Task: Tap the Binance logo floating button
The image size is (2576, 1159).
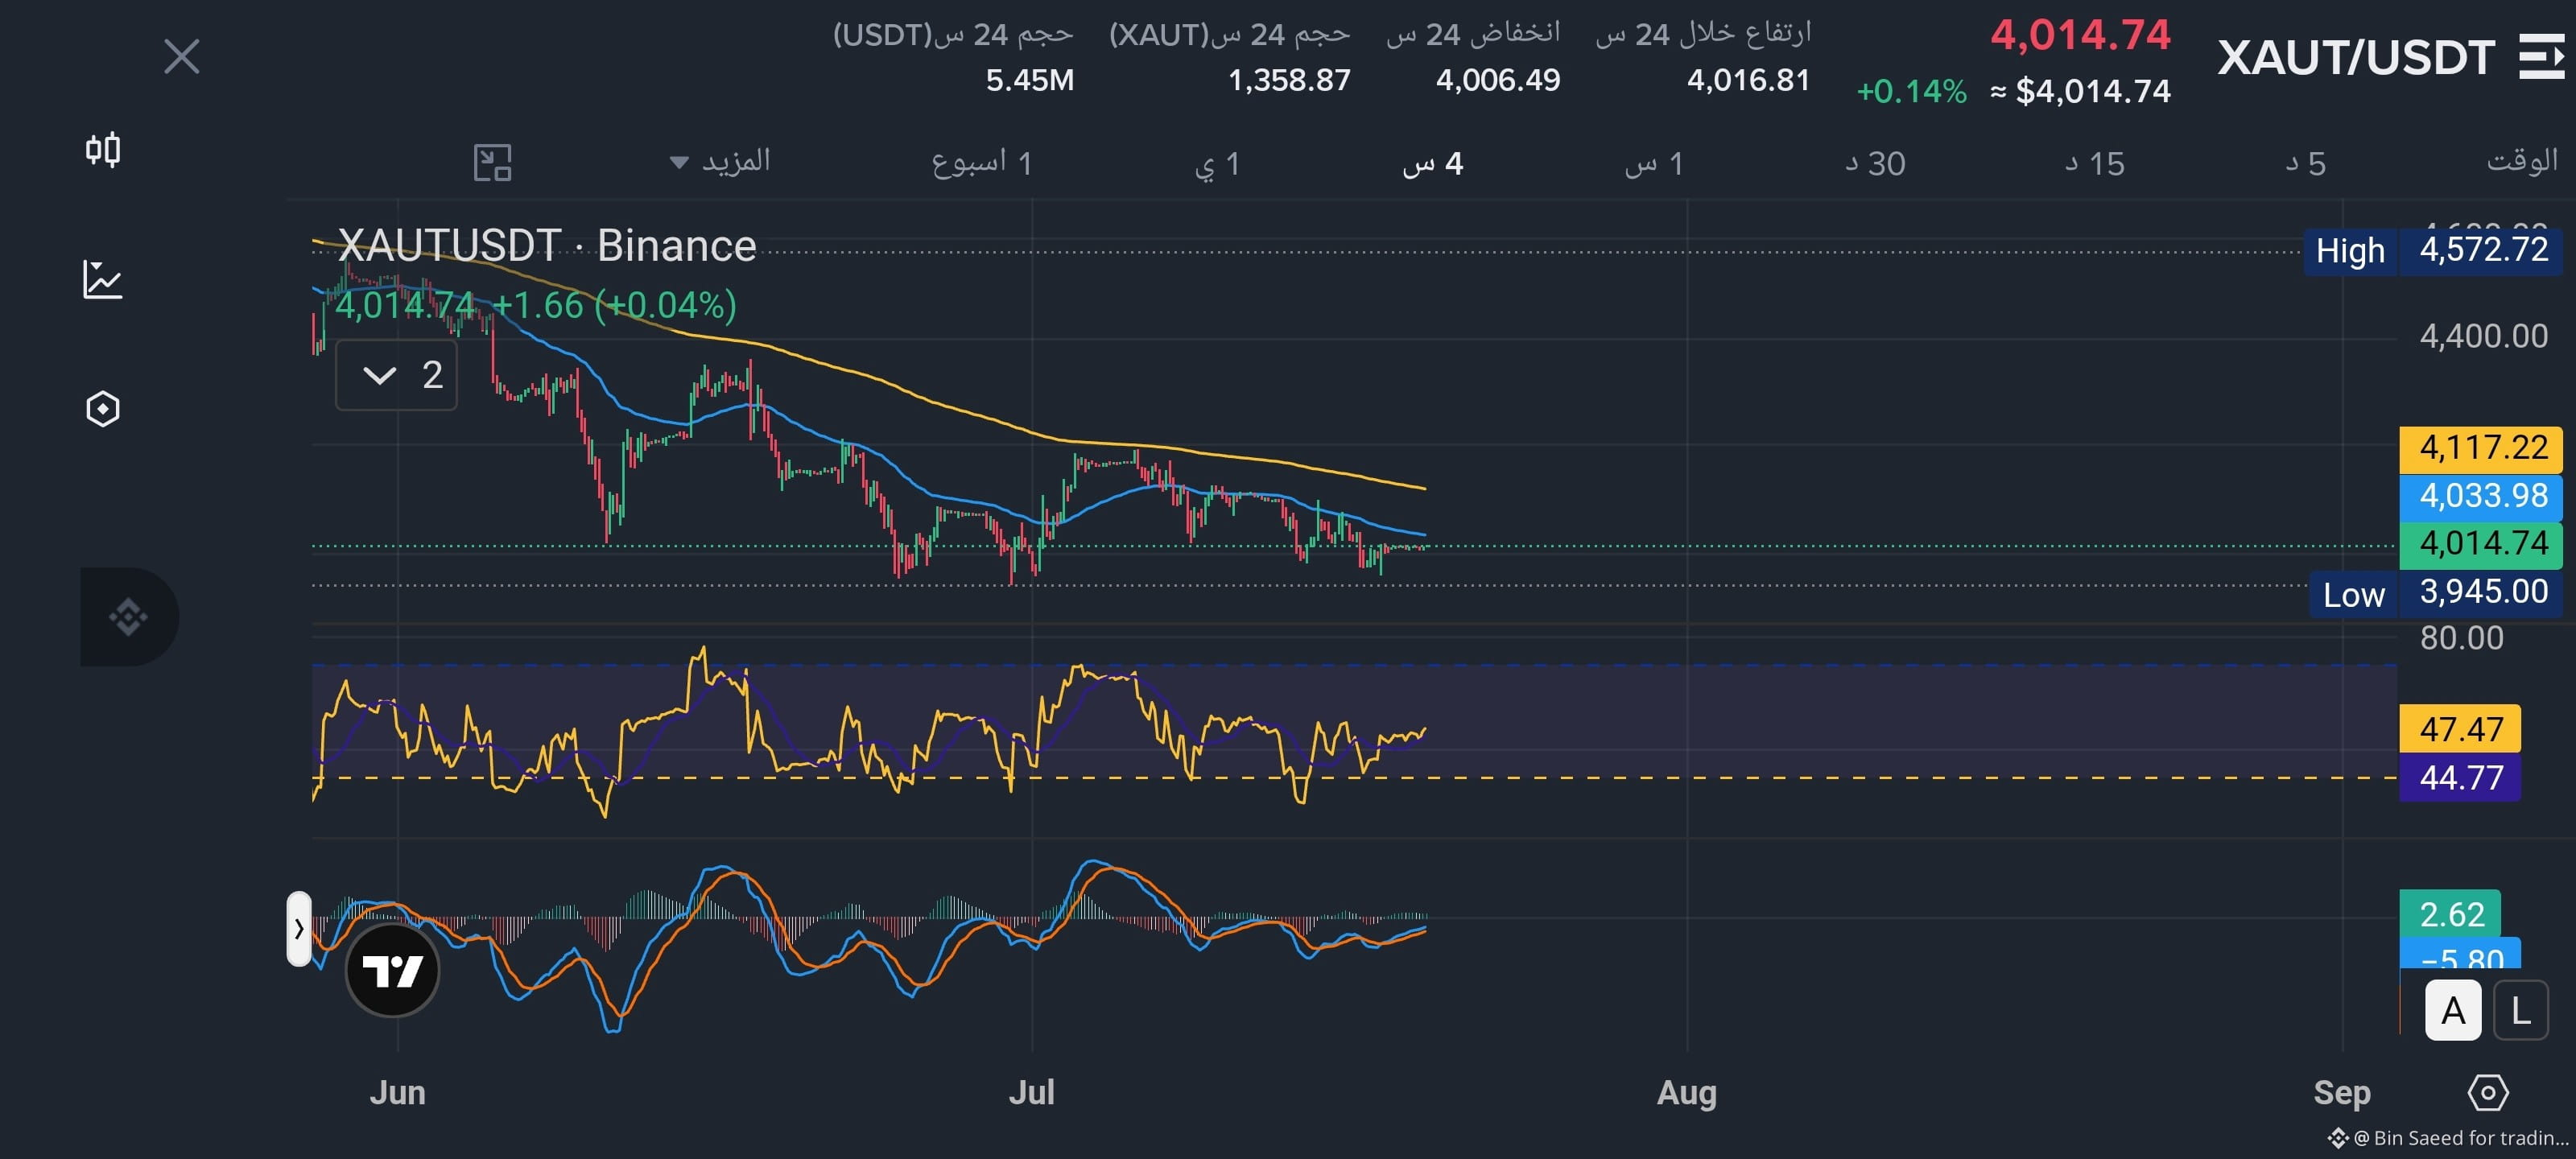Action: [x=129, y=616]
